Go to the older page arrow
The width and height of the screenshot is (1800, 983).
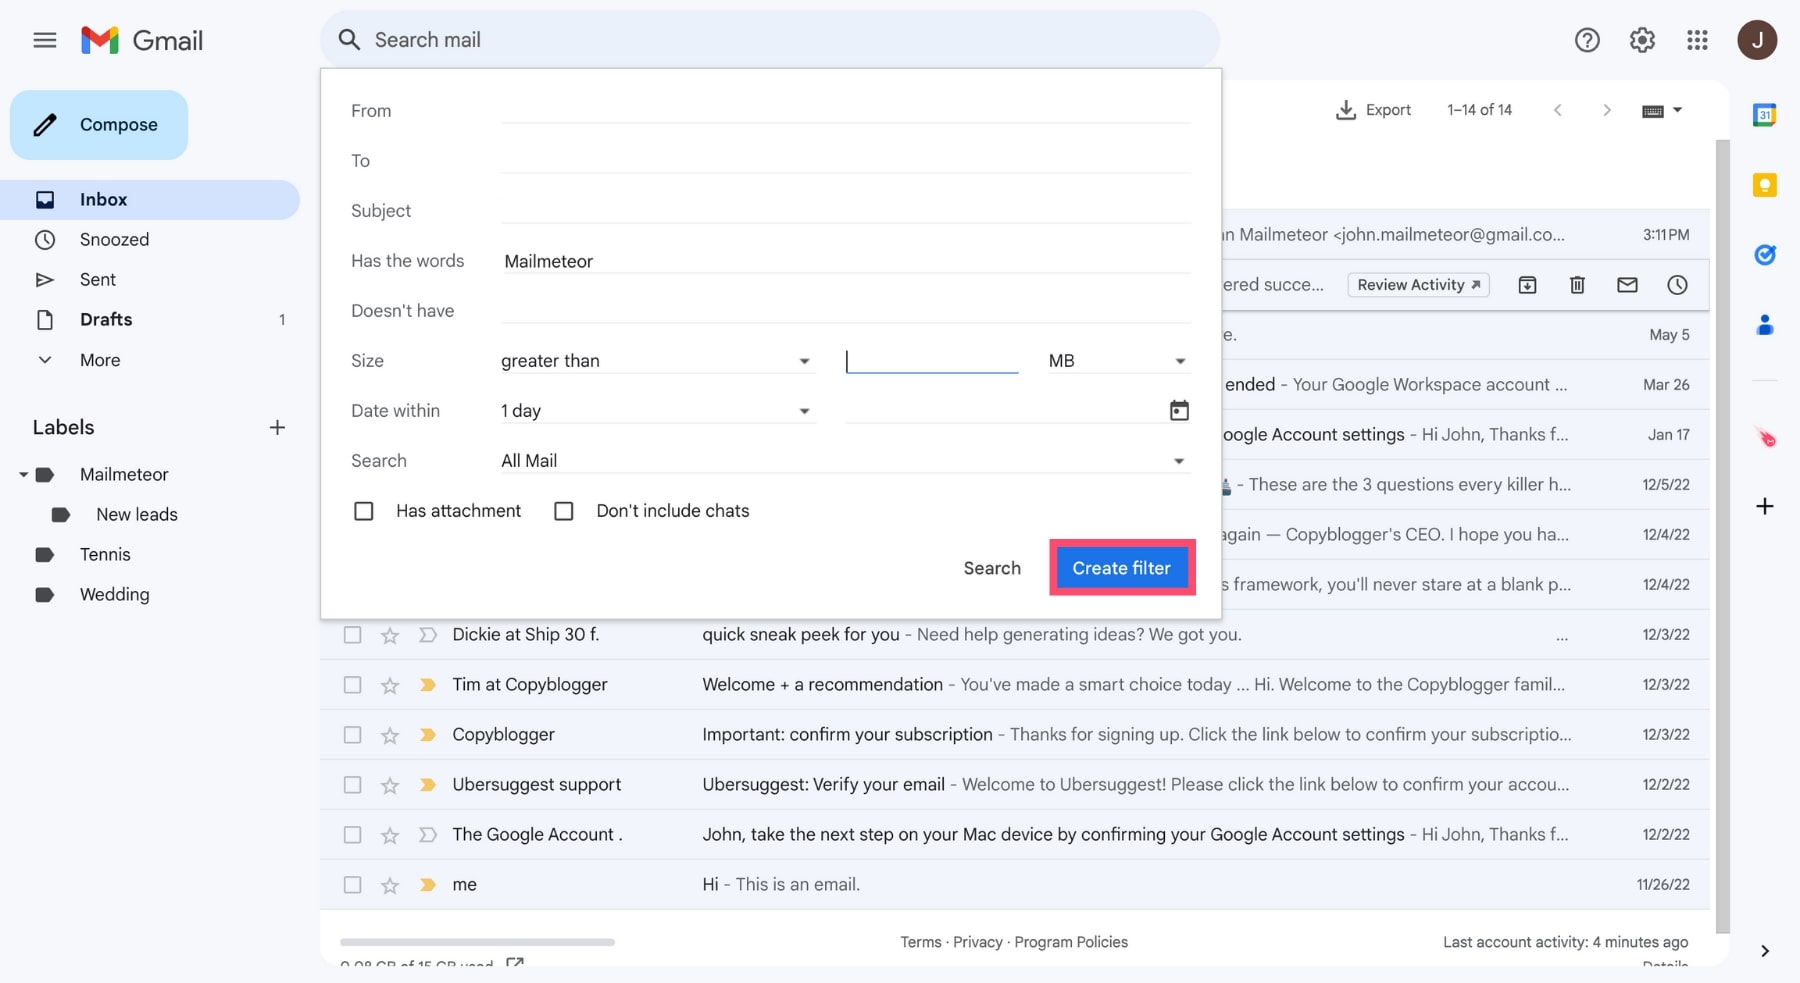pyautogui.click(x=1607, y=110)
